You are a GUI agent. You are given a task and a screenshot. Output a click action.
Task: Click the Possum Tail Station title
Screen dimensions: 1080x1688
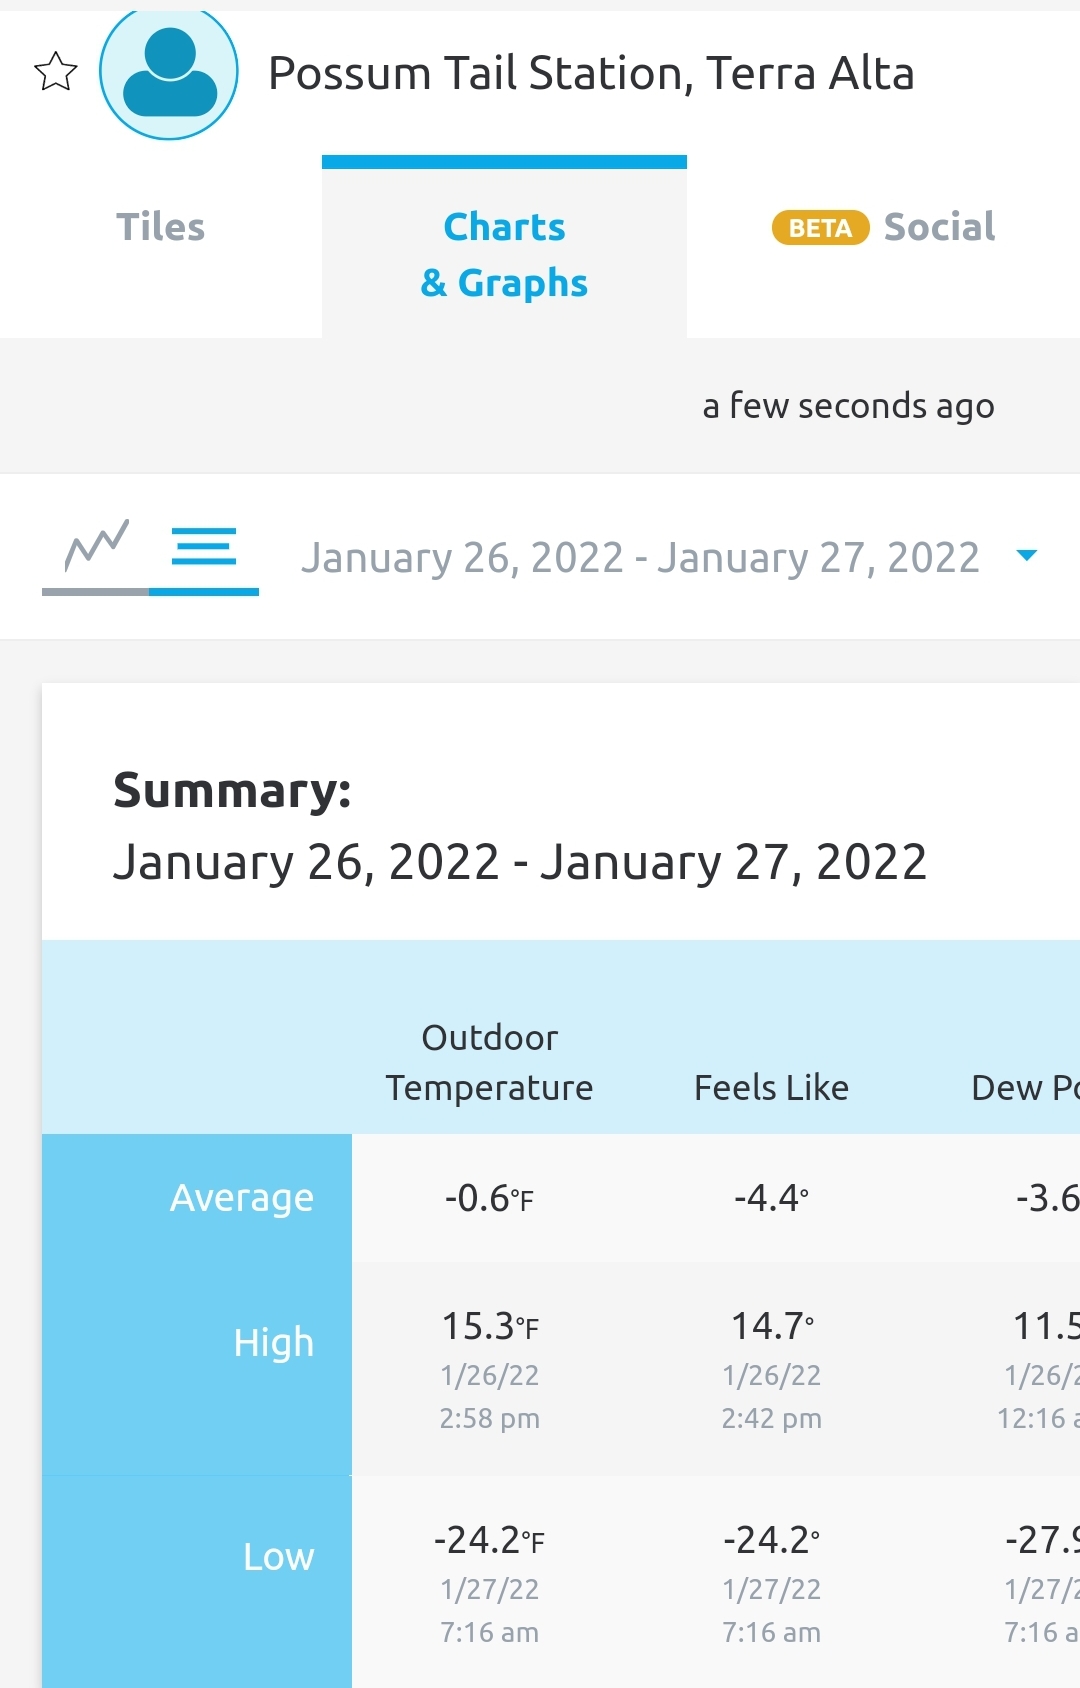tap(591, 73)
